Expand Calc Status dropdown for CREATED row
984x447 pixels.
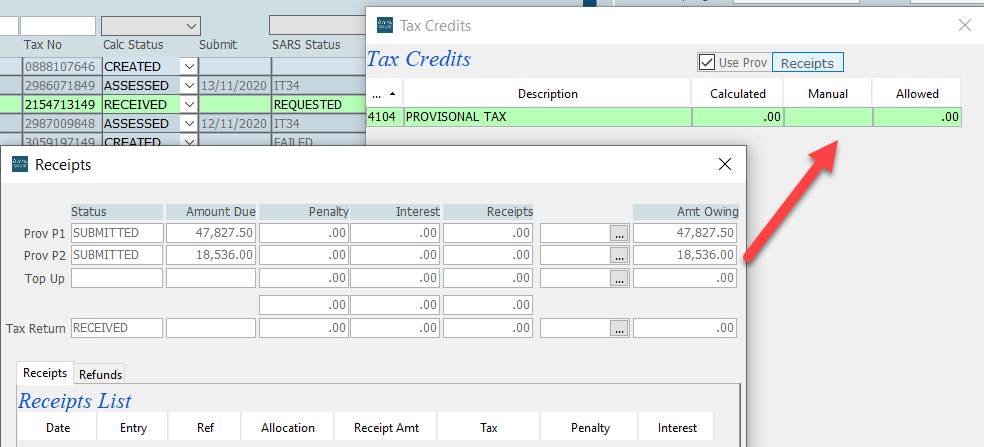(188, 66)
